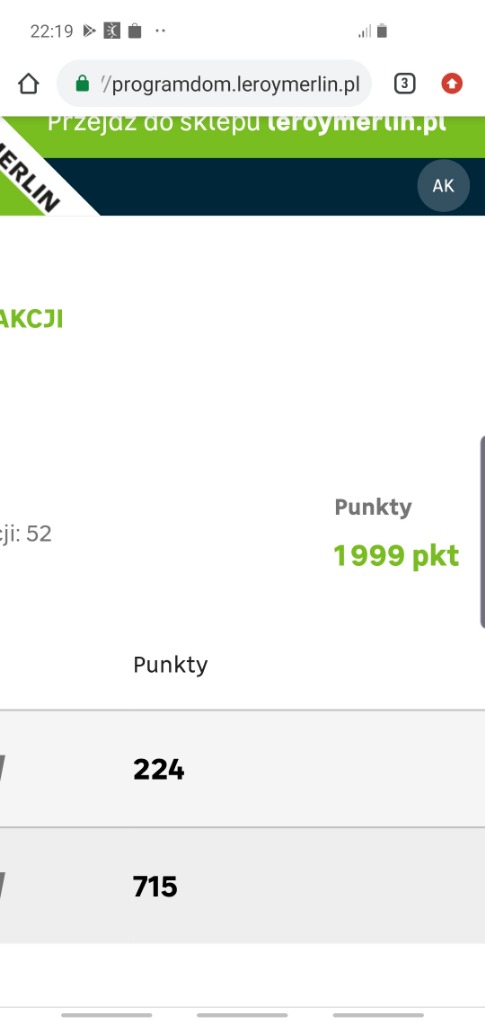This screenshot has width=485, height=1024.
Task: Tap the shopping bag notification icon
Action: 134,31
